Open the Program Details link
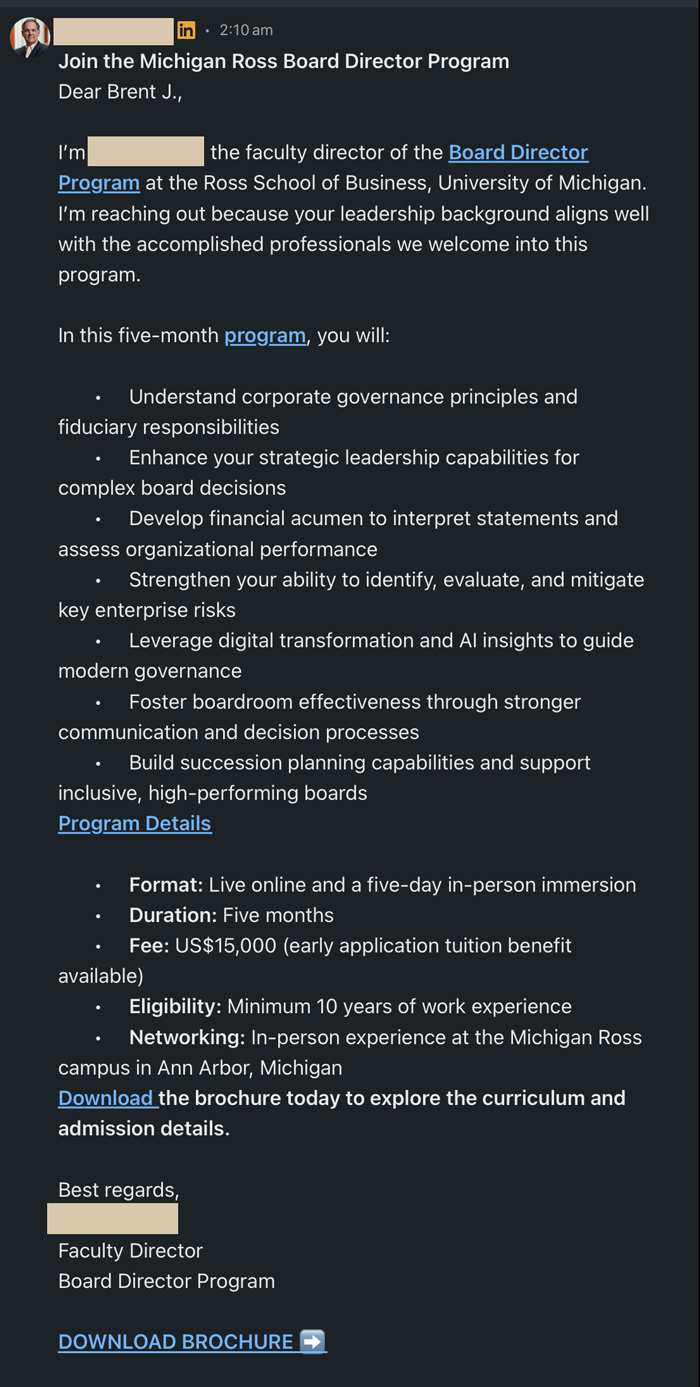 click(x=135, y=823)
